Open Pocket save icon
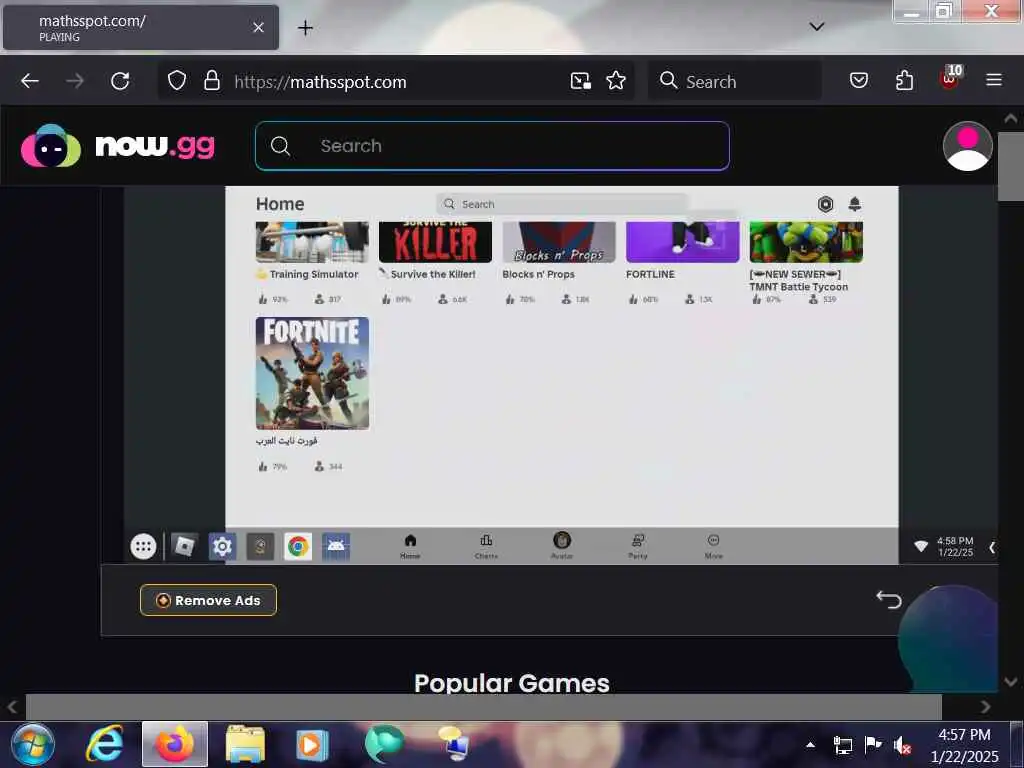The width and height of the screenshot is (1024, 768). (859, 81)
